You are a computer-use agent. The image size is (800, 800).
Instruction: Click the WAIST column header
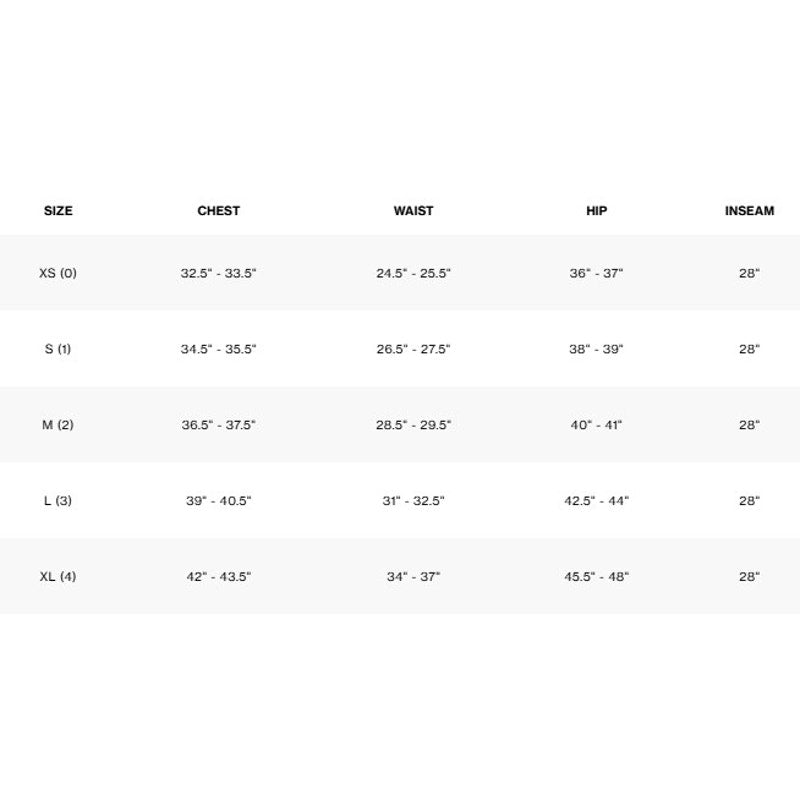click(x=413, y=211)
